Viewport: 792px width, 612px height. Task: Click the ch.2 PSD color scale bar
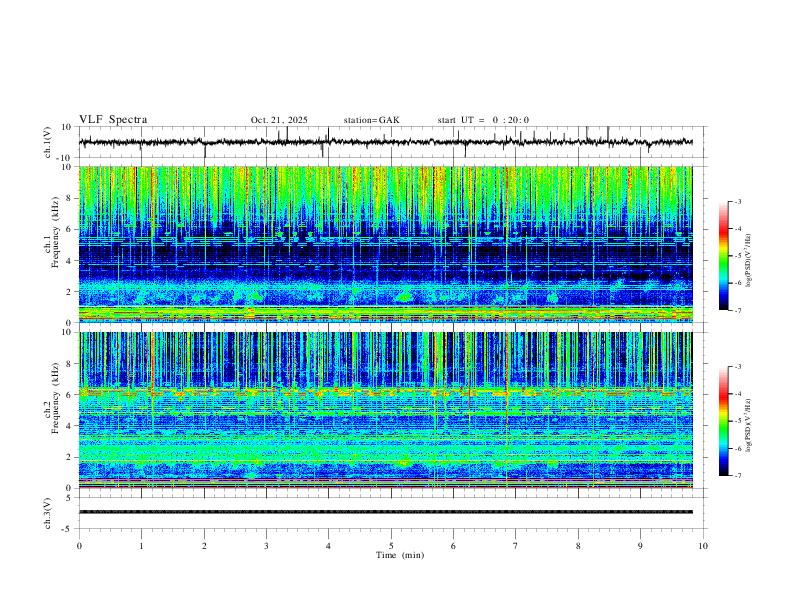pyautogui.click(x=724, y=421)
